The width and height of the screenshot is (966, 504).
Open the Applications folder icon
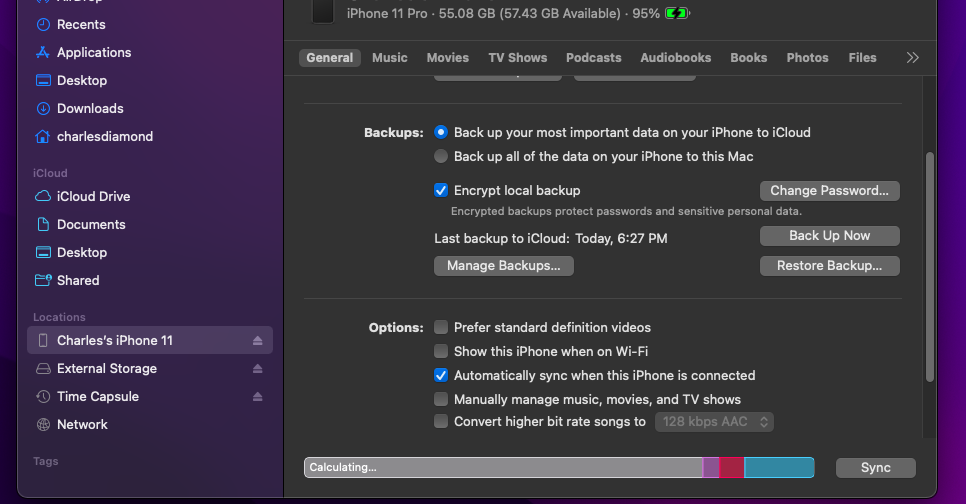point(43,53)
